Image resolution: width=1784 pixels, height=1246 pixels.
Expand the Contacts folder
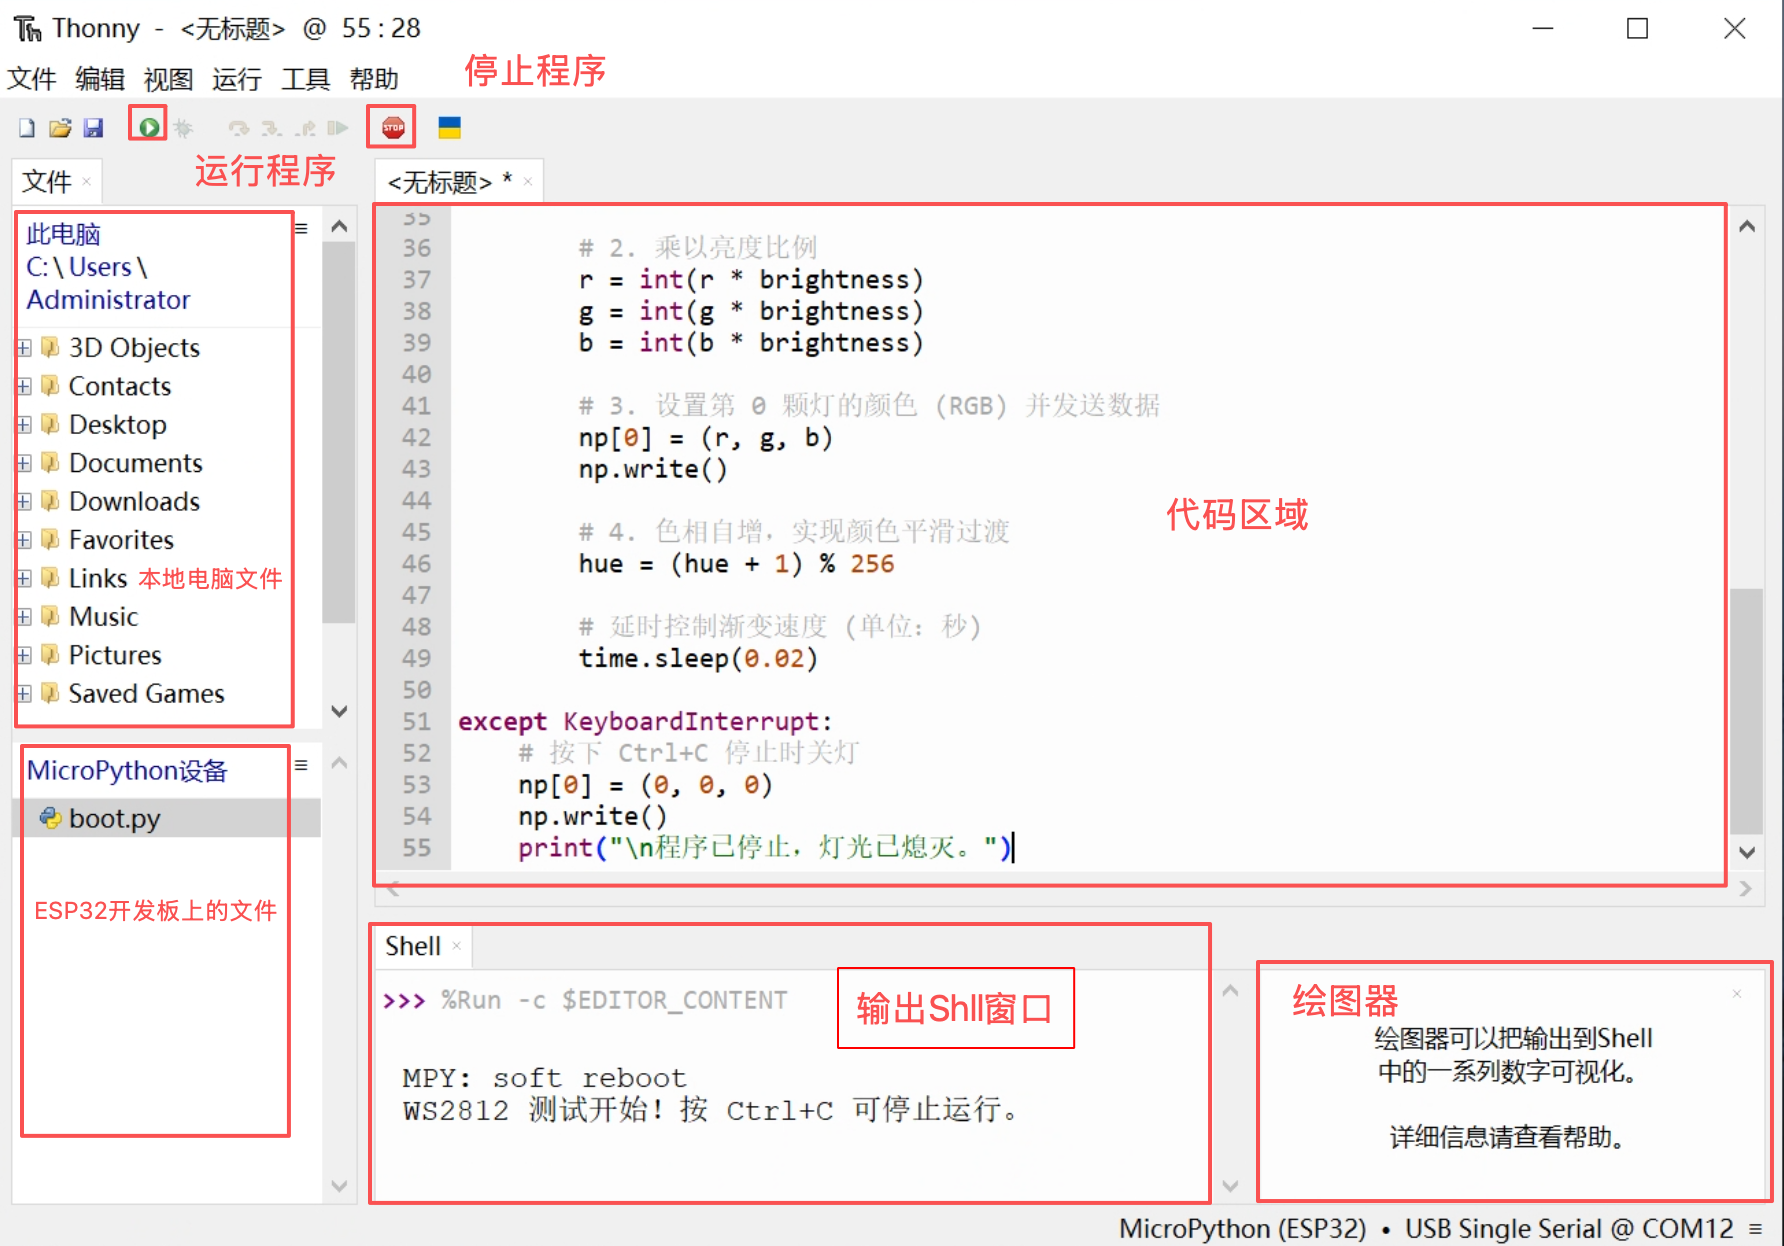(24, 386)
